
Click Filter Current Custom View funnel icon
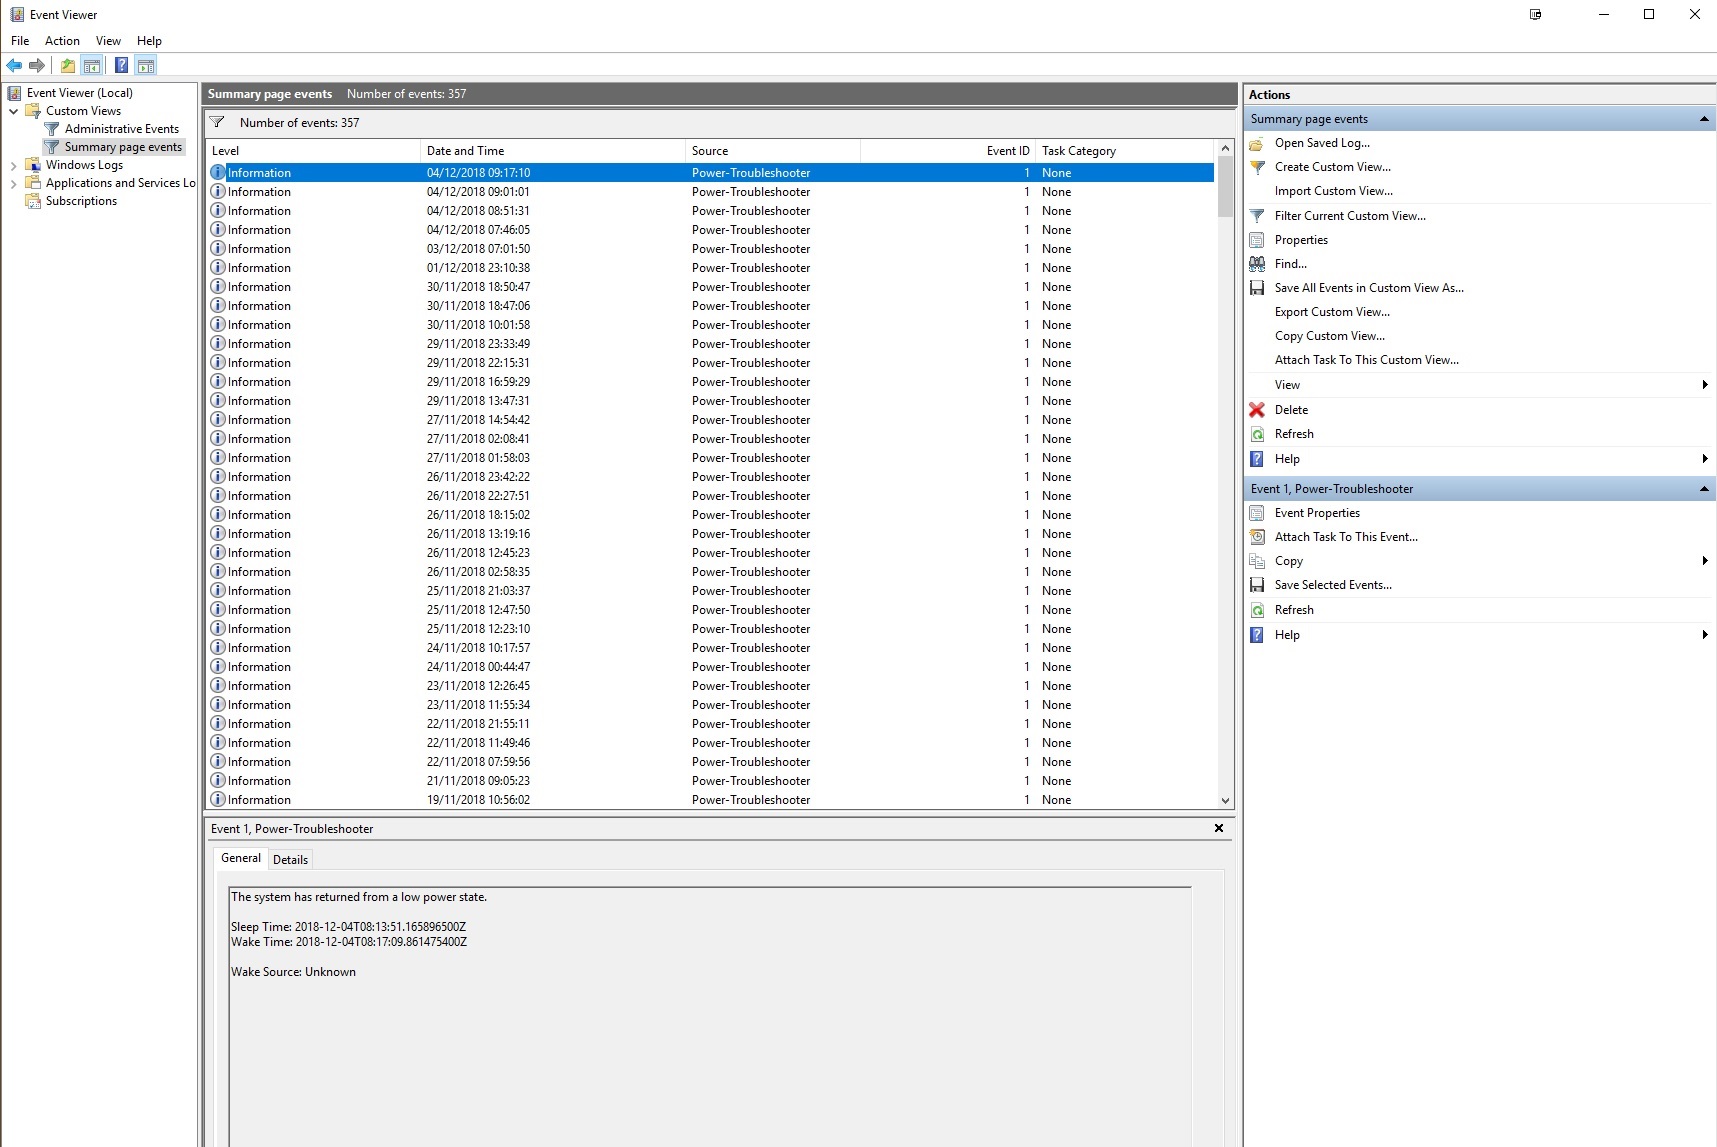(x=1257, y=216)
